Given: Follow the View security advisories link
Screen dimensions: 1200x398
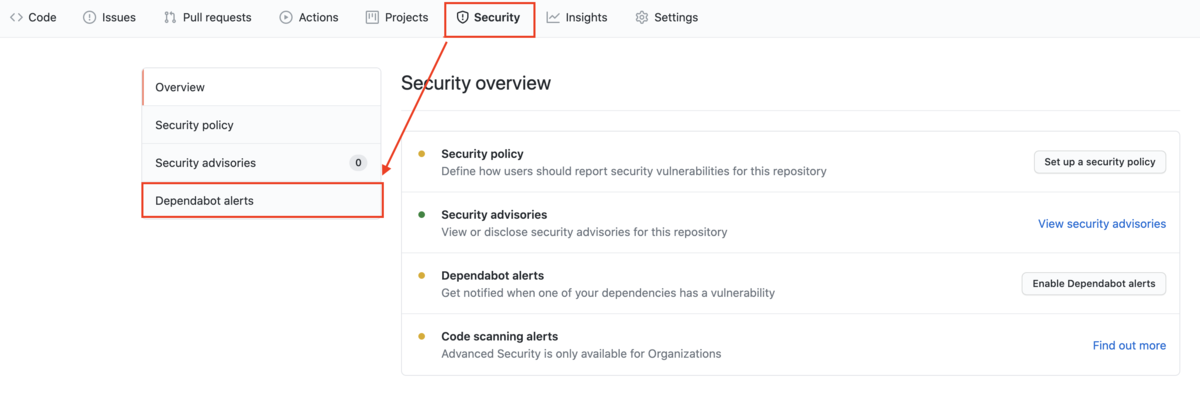Looking at the screenshot, I should click(x=1102, y=223).
